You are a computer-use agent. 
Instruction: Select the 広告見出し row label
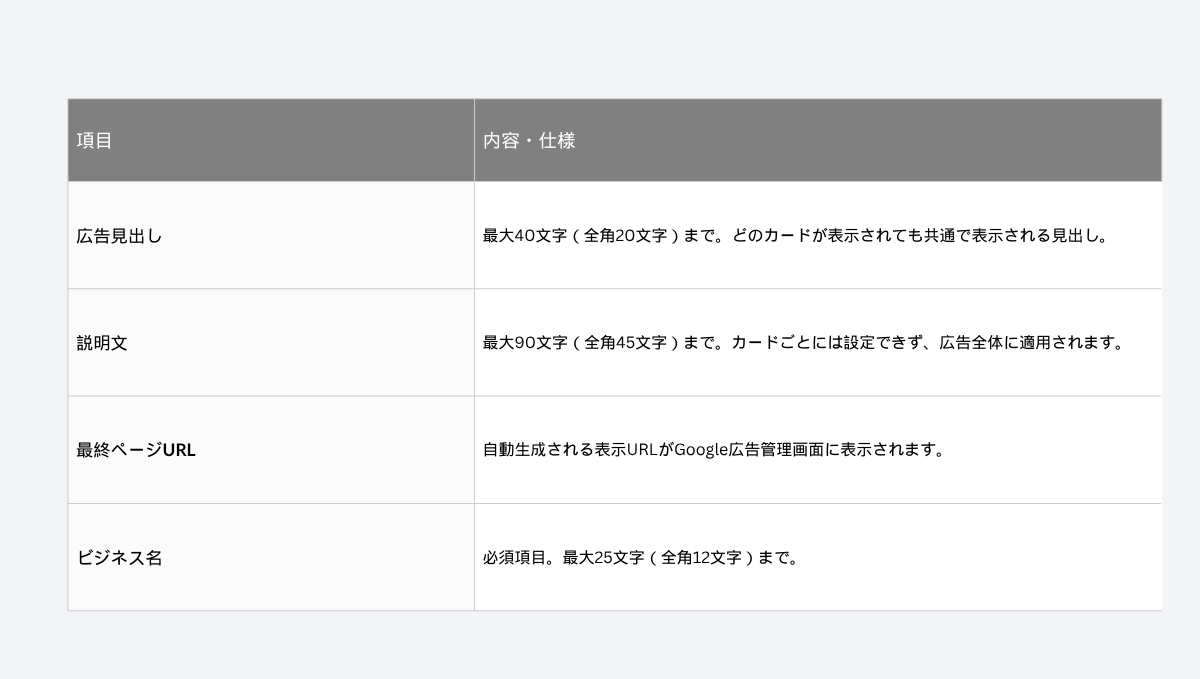pos(119,236)
